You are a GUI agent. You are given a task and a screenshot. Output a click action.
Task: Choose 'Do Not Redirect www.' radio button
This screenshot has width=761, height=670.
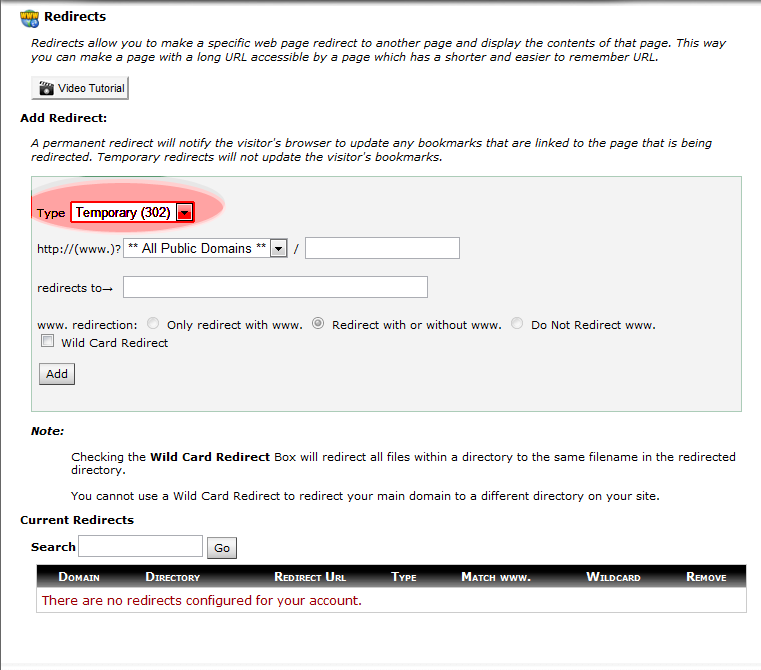(x=517, y=323)
